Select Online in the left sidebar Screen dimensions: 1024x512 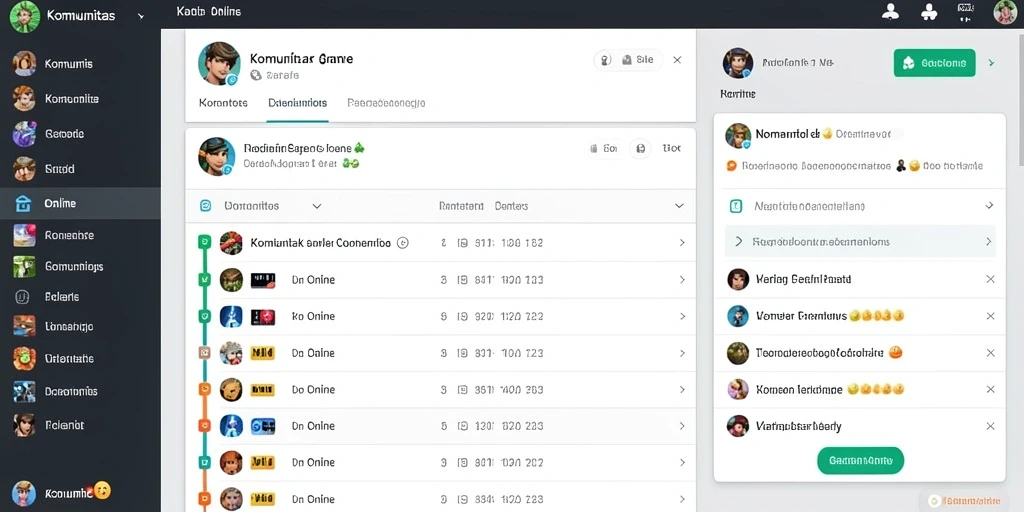pyautogui.click(x=80, y=204)
